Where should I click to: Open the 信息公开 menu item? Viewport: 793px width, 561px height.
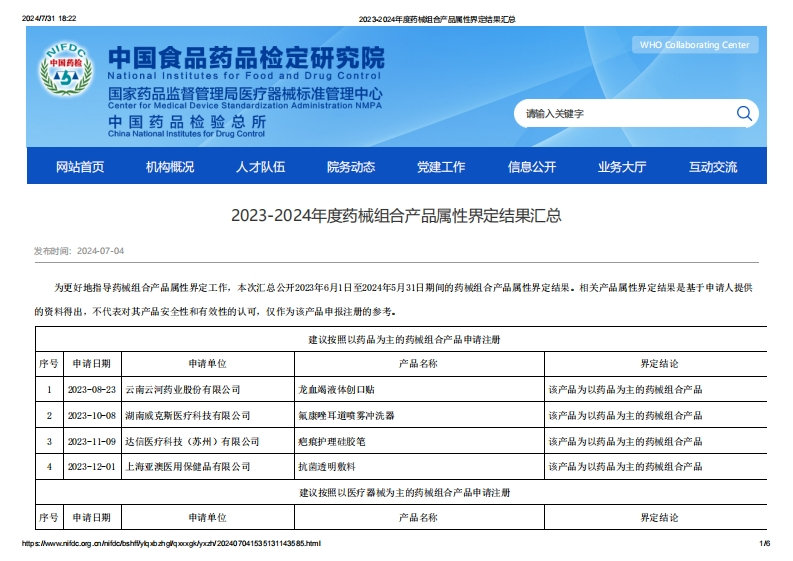[532, 167]
